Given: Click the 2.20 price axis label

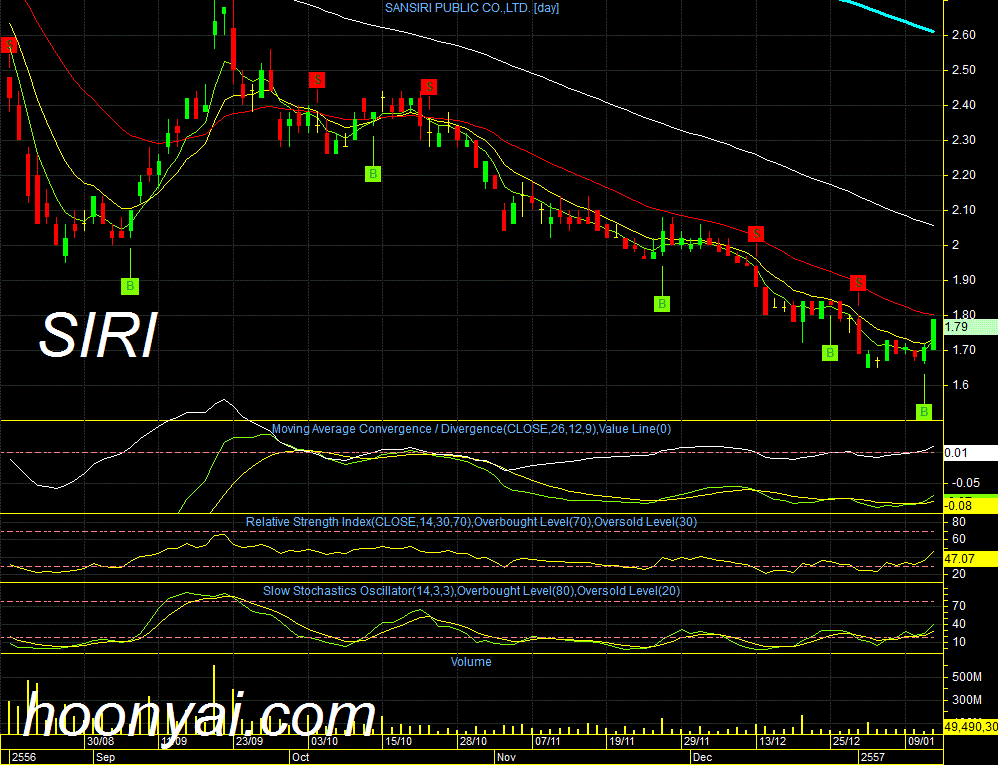Looking at the screenshot, I should 964,175.
